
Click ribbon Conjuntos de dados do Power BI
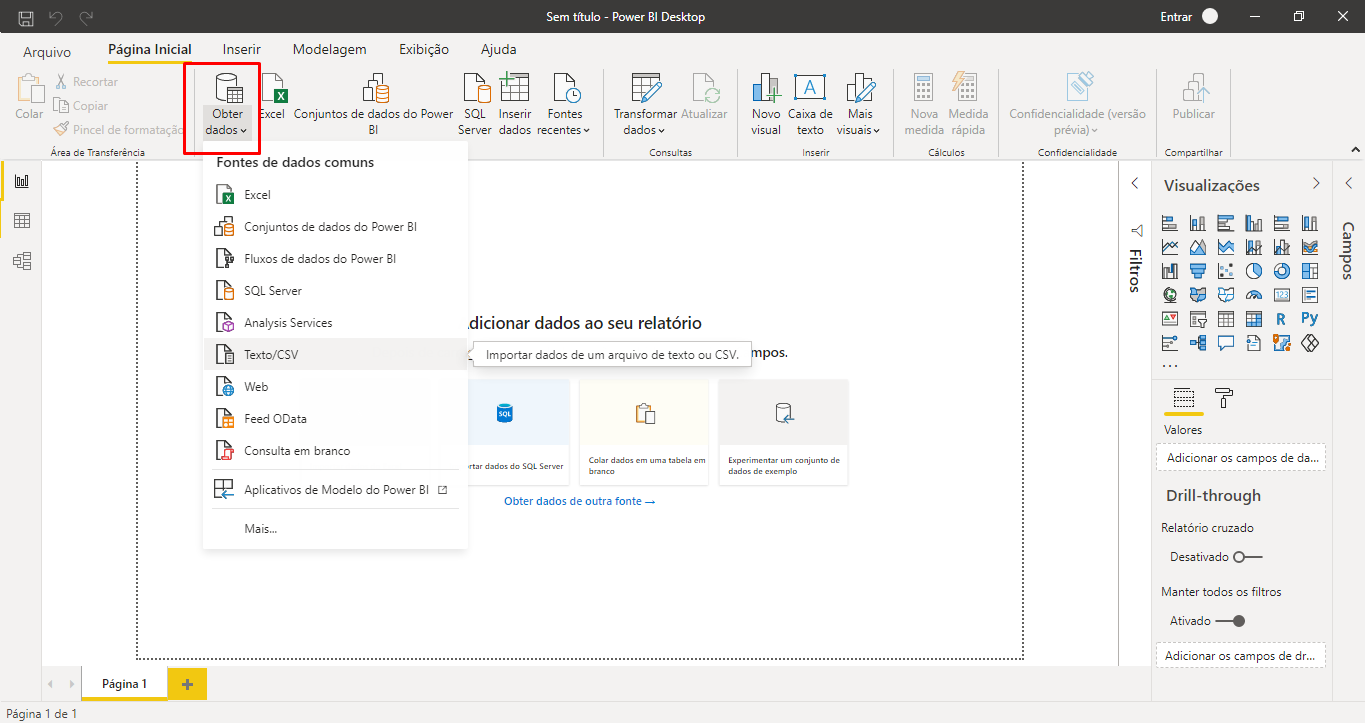tap(373, 103)
